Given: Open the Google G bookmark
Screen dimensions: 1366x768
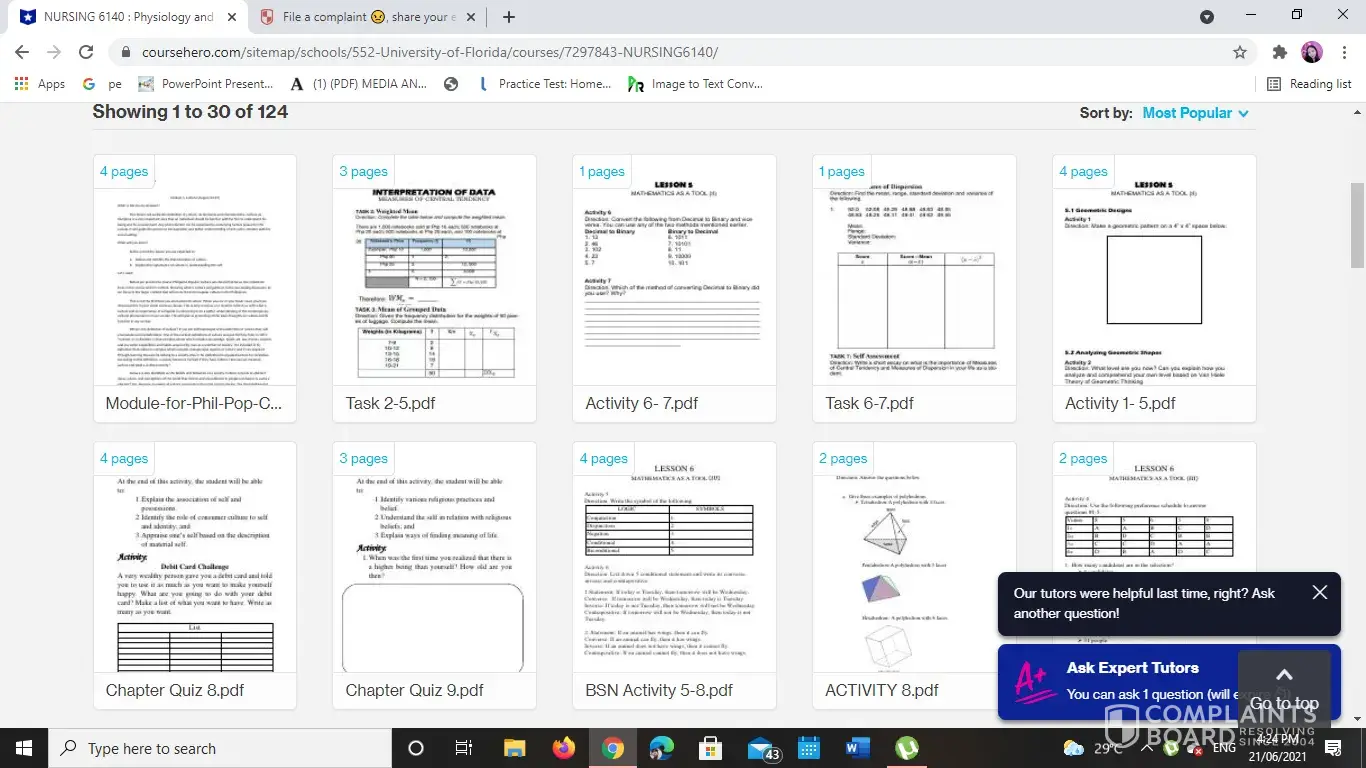Looking at the screenshot, I should coord(89,84).
